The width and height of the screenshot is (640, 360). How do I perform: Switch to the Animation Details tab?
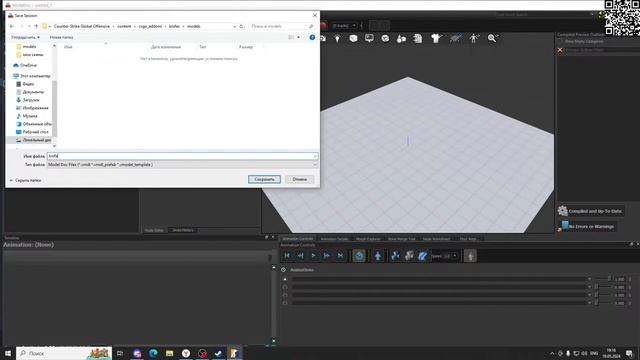tap(334, 239)
